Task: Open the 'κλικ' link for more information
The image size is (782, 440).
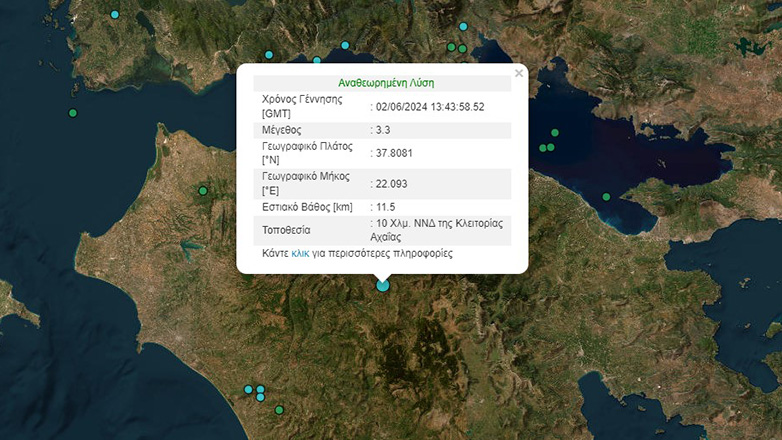Action: tap(300, 253)
